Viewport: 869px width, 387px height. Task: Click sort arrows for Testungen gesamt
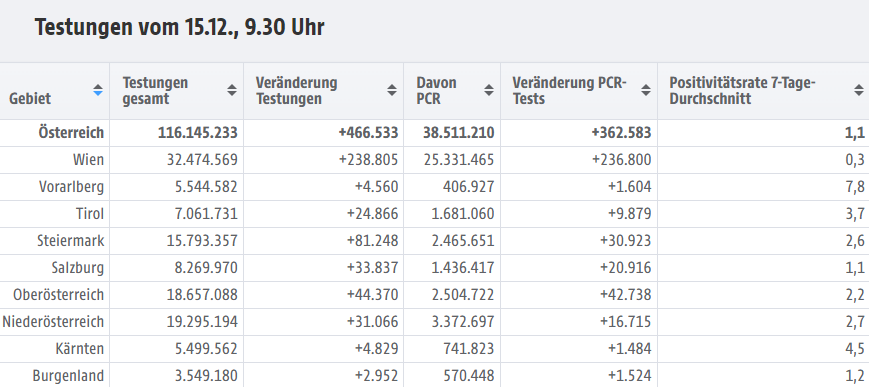[x=232, y=90]
